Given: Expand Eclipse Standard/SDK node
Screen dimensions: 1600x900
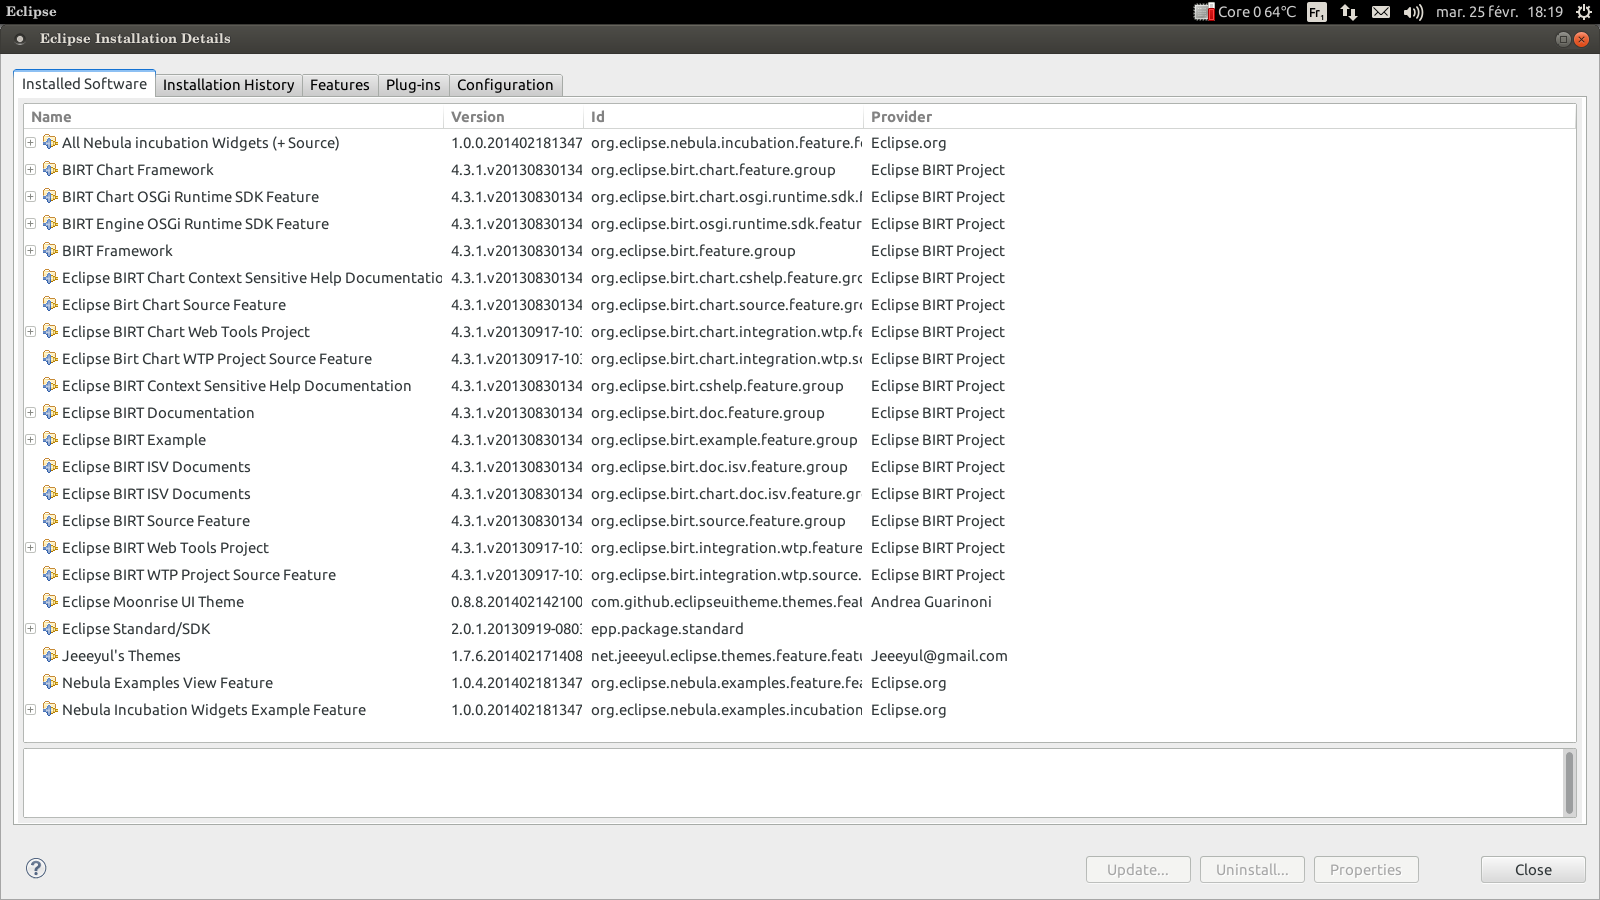Looking at the screenshot, I should pos(31,629).
